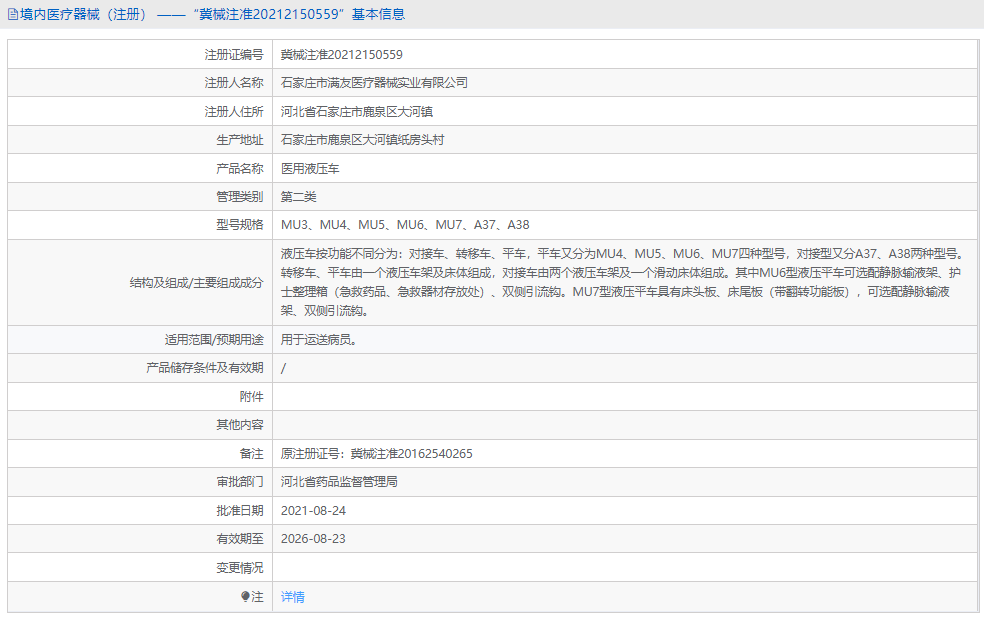Screen dimensions: 984x618
Task: Click the 结构及组成/主要组成成分 label
Action: click(x=196, y=283)
